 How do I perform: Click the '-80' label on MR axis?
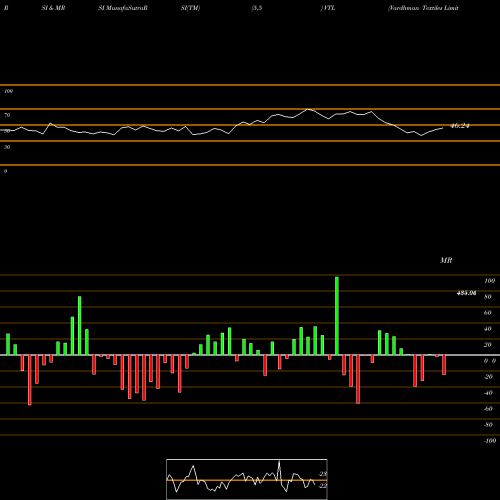(x=488, y=425)
